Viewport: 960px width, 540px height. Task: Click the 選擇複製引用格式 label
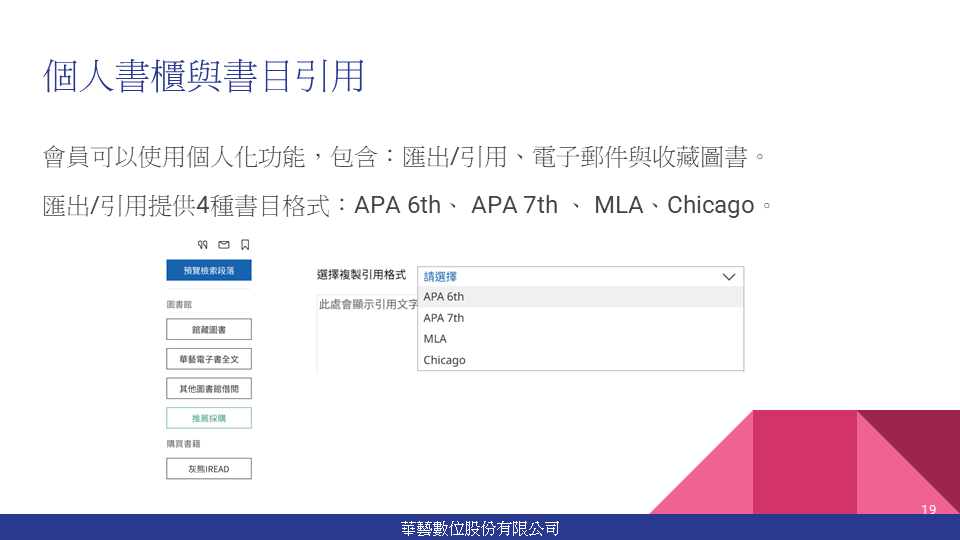(361, 275)
